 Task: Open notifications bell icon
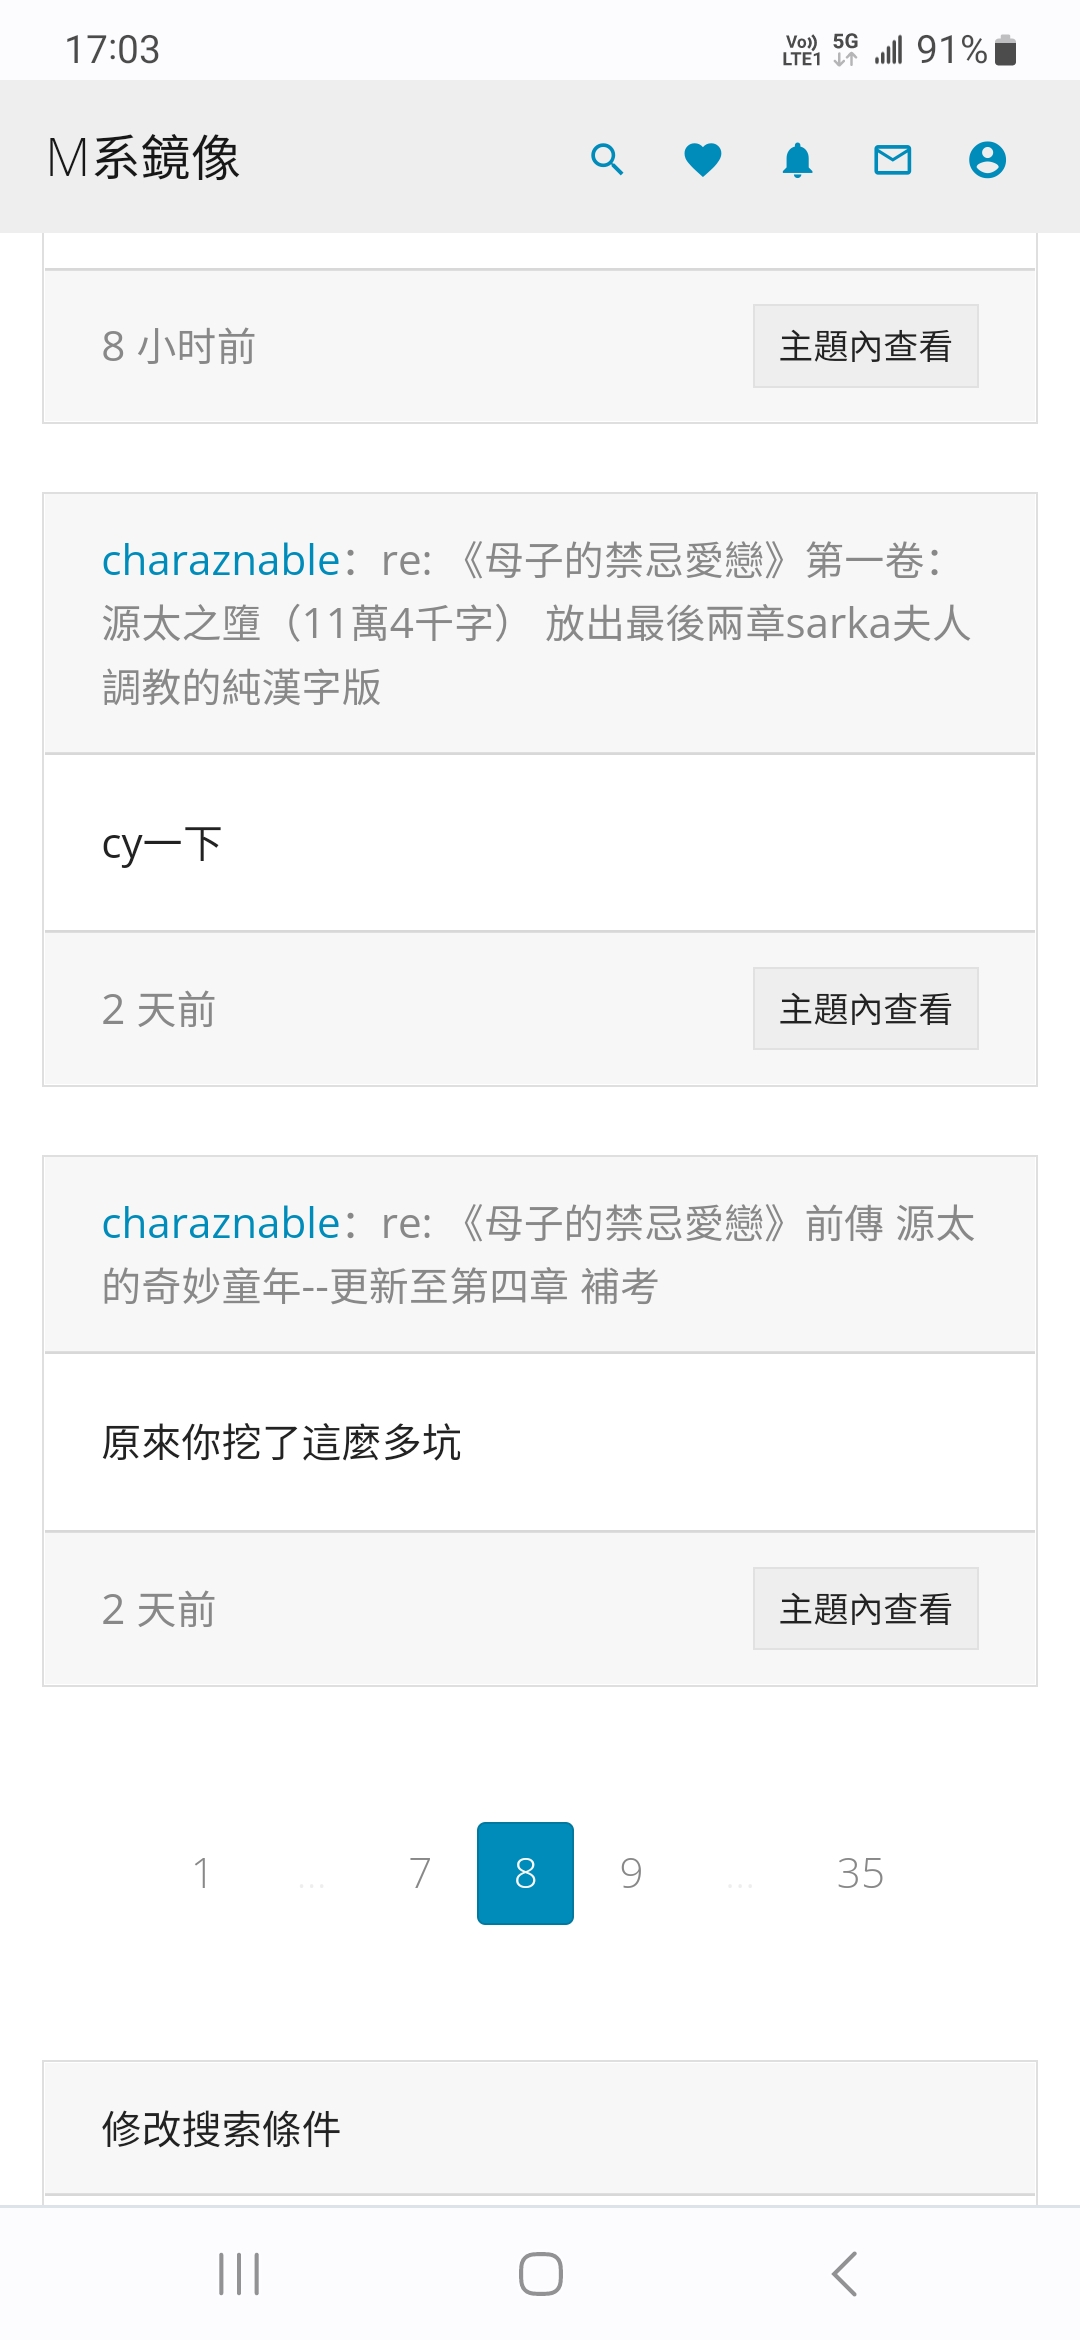click(x=797, y=159)
